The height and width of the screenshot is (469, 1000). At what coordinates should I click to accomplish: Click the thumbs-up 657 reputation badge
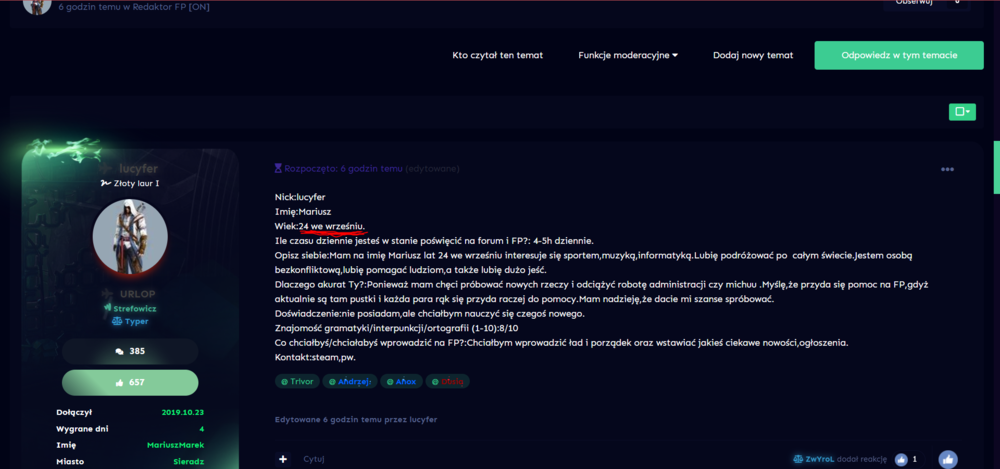pyautogui.click(x=130, y=382)
